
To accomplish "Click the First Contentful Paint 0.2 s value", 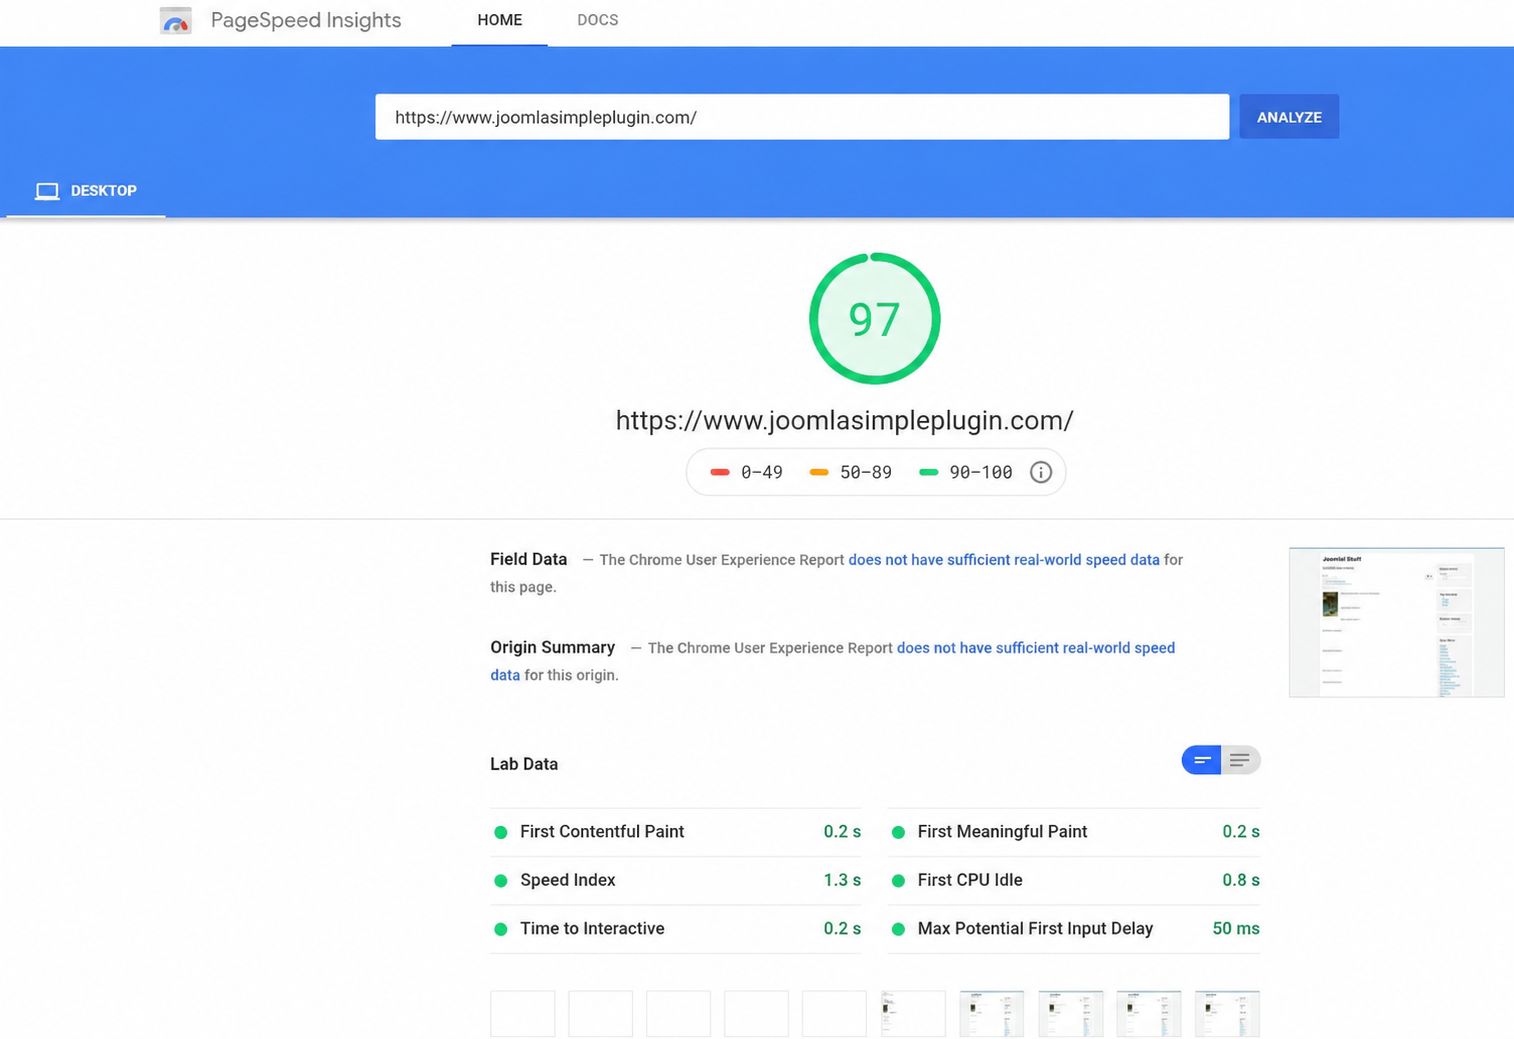I will pyautogui.click(x=842, y=832).
